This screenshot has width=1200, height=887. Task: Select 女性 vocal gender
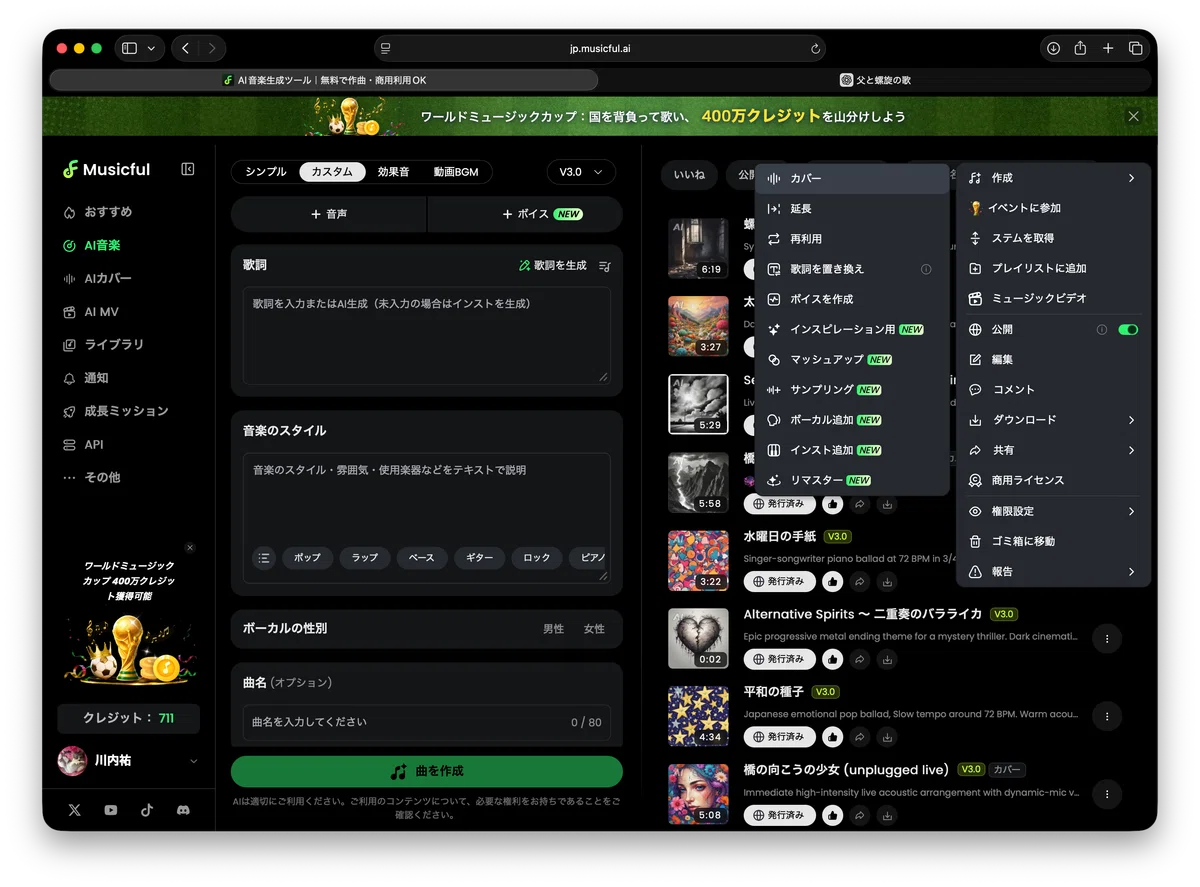594,629
